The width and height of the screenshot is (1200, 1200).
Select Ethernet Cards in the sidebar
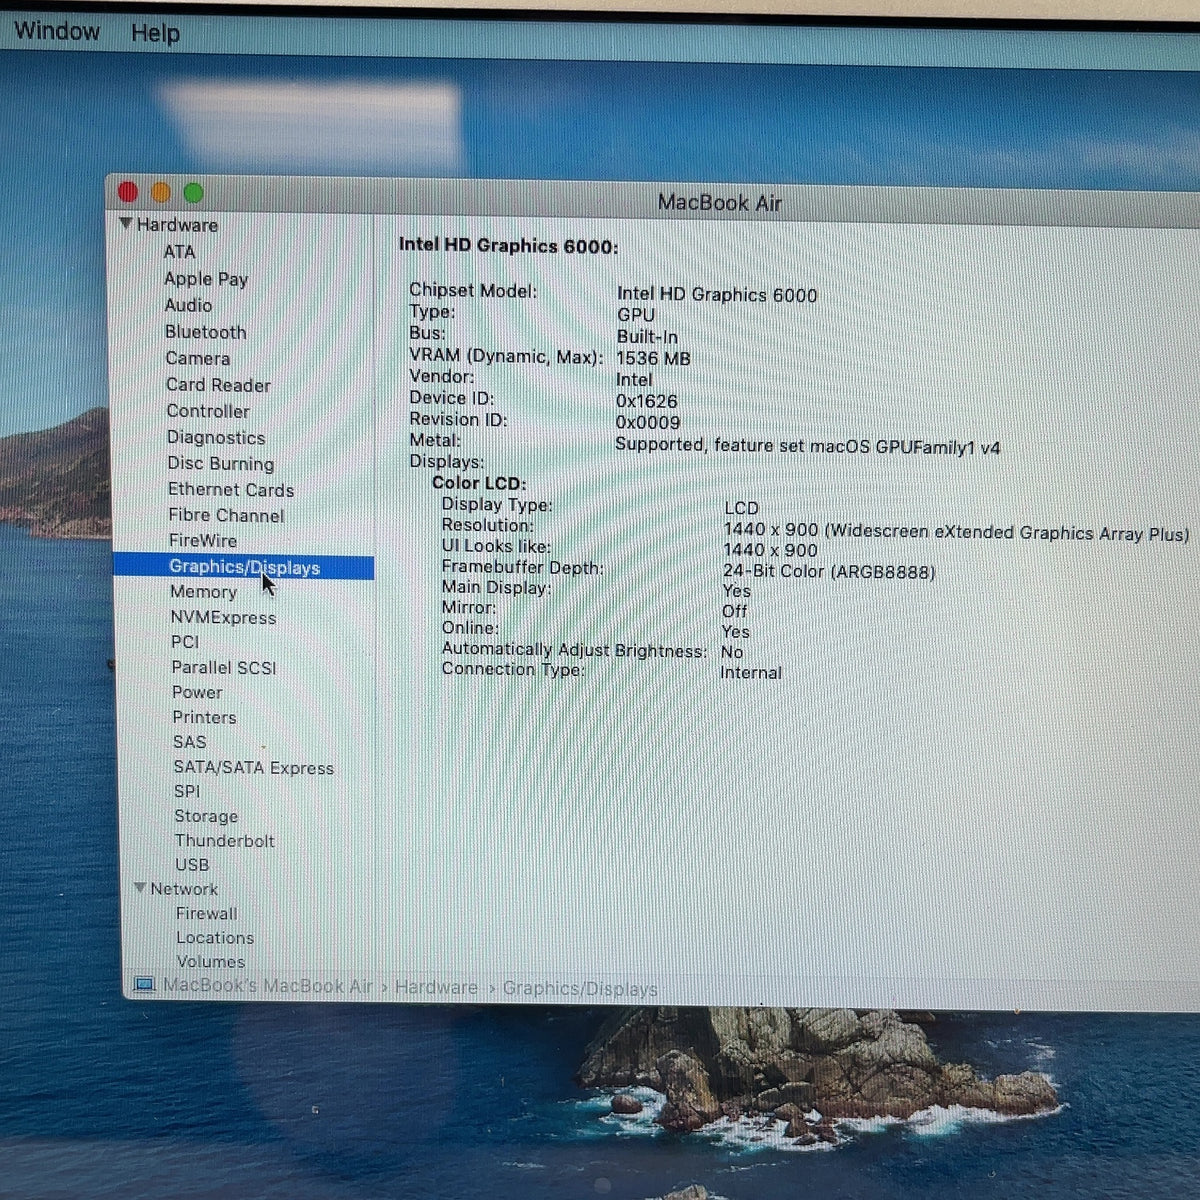(231, 490)
